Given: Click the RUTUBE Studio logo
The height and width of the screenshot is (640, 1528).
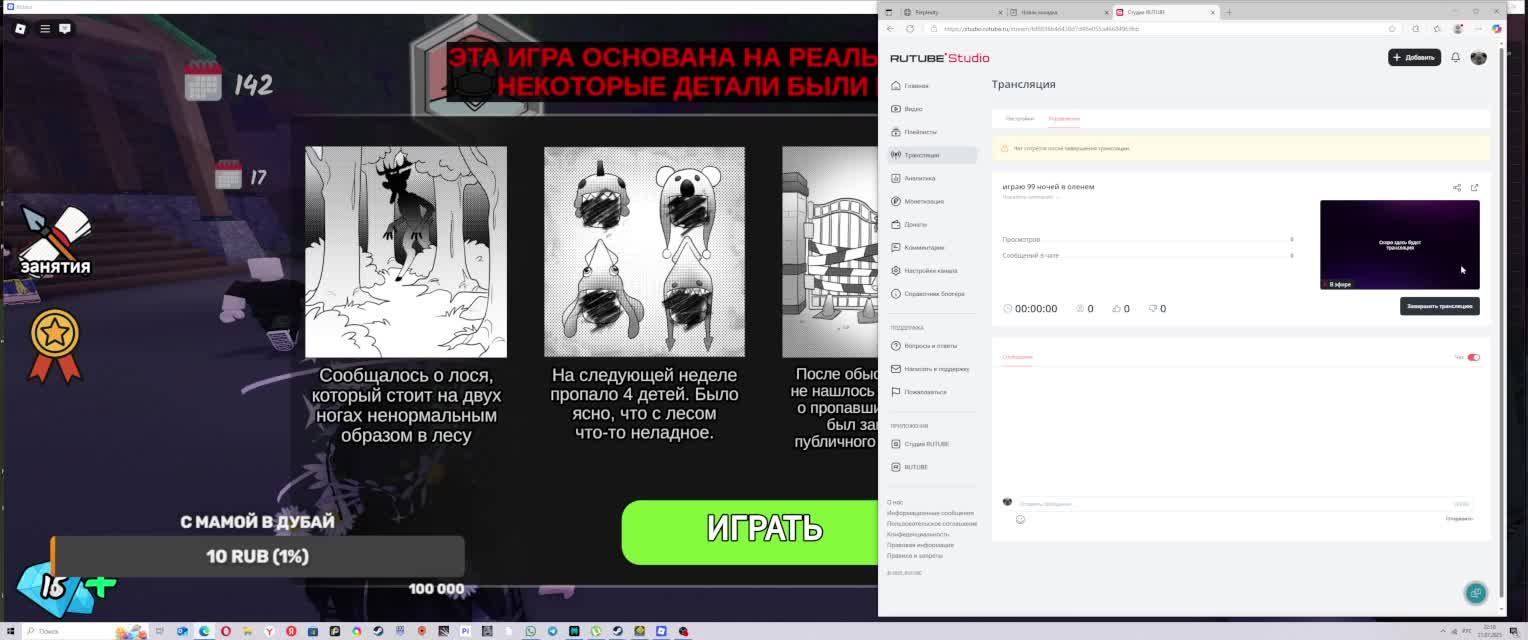Looking at the screenshot, I should click(939, 58).
